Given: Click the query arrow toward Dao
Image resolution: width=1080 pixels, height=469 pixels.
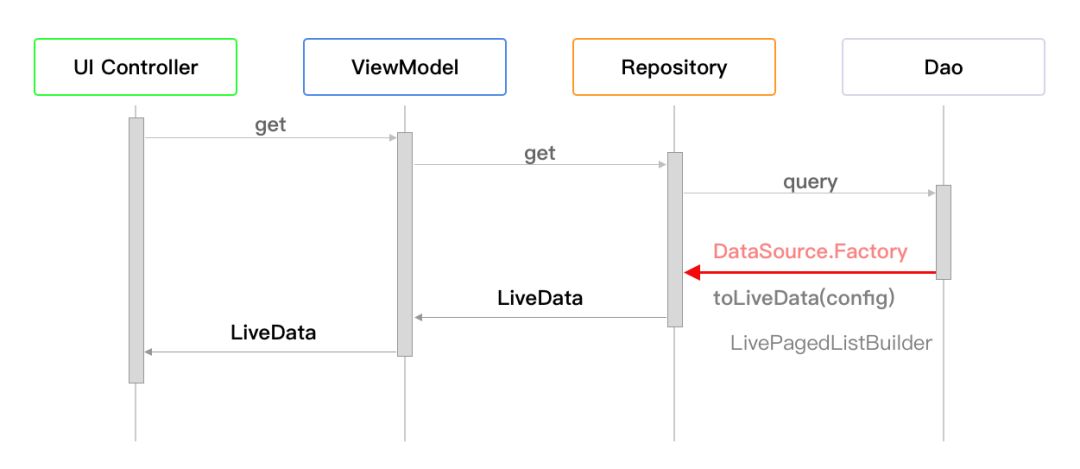Looking at the screenshot, I should (809, 193).
